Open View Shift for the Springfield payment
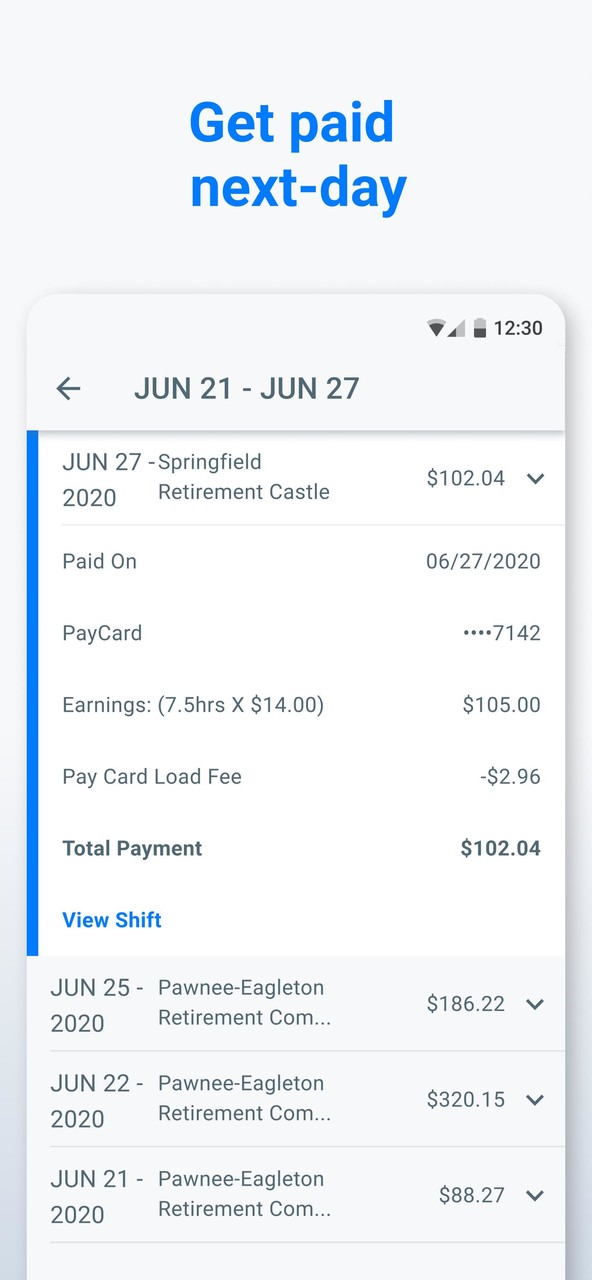 pyautogui.click(x=112, y=920)
